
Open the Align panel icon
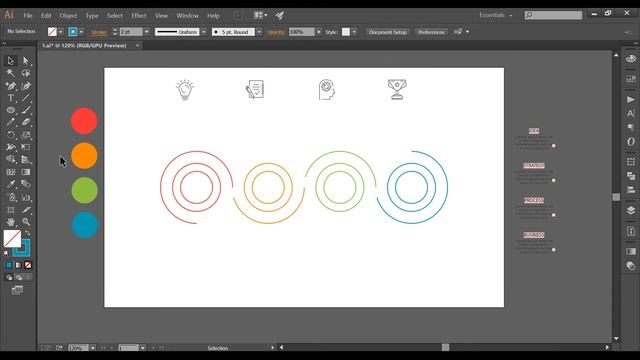click(631, 190)
